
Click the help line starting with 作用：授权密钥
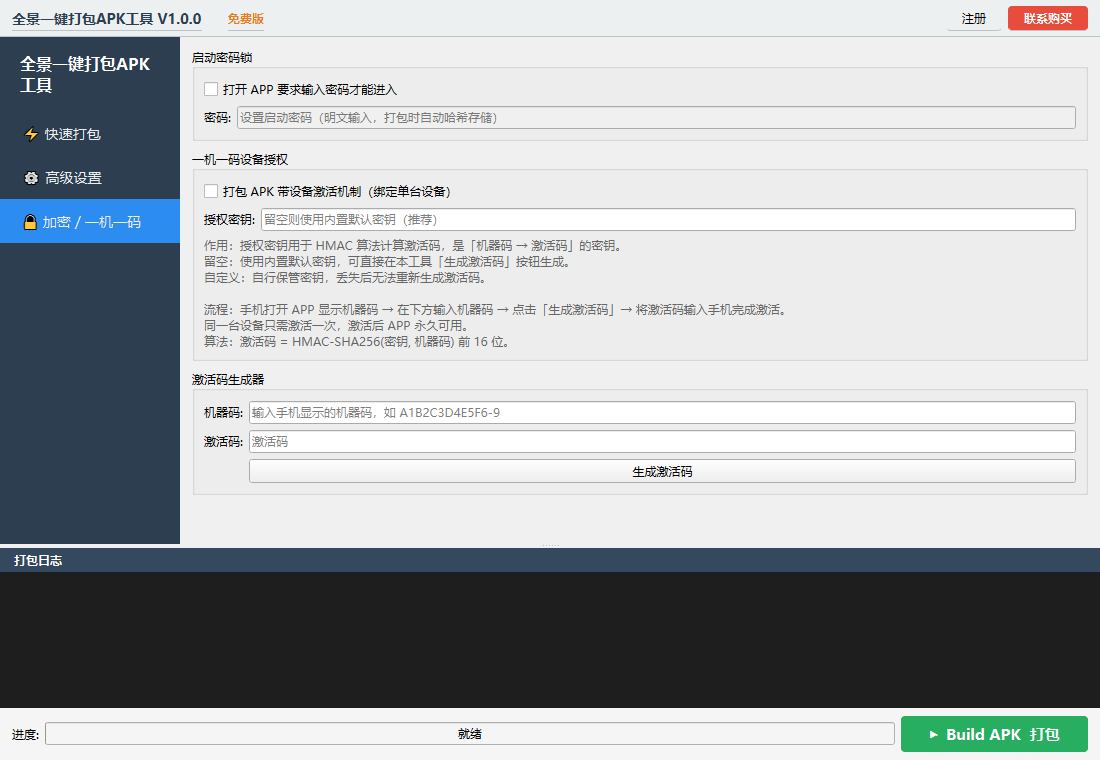(x=412, y=246)
